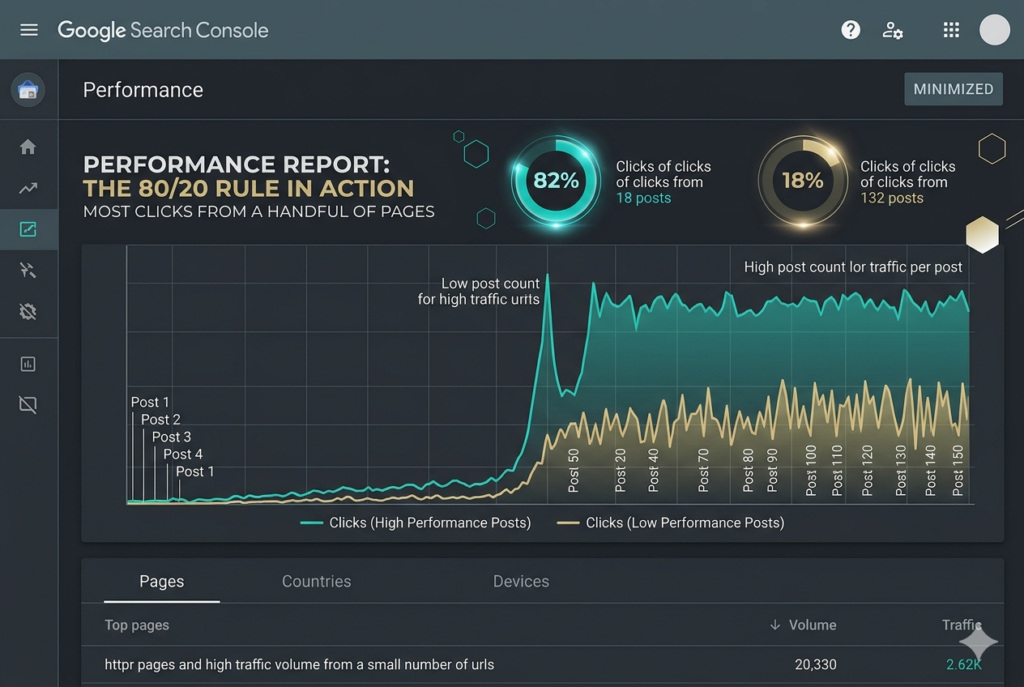This screenshot has width=1024, height=687.
Task: Select the property icon atop the sidebar
Action: pos(28,91)
